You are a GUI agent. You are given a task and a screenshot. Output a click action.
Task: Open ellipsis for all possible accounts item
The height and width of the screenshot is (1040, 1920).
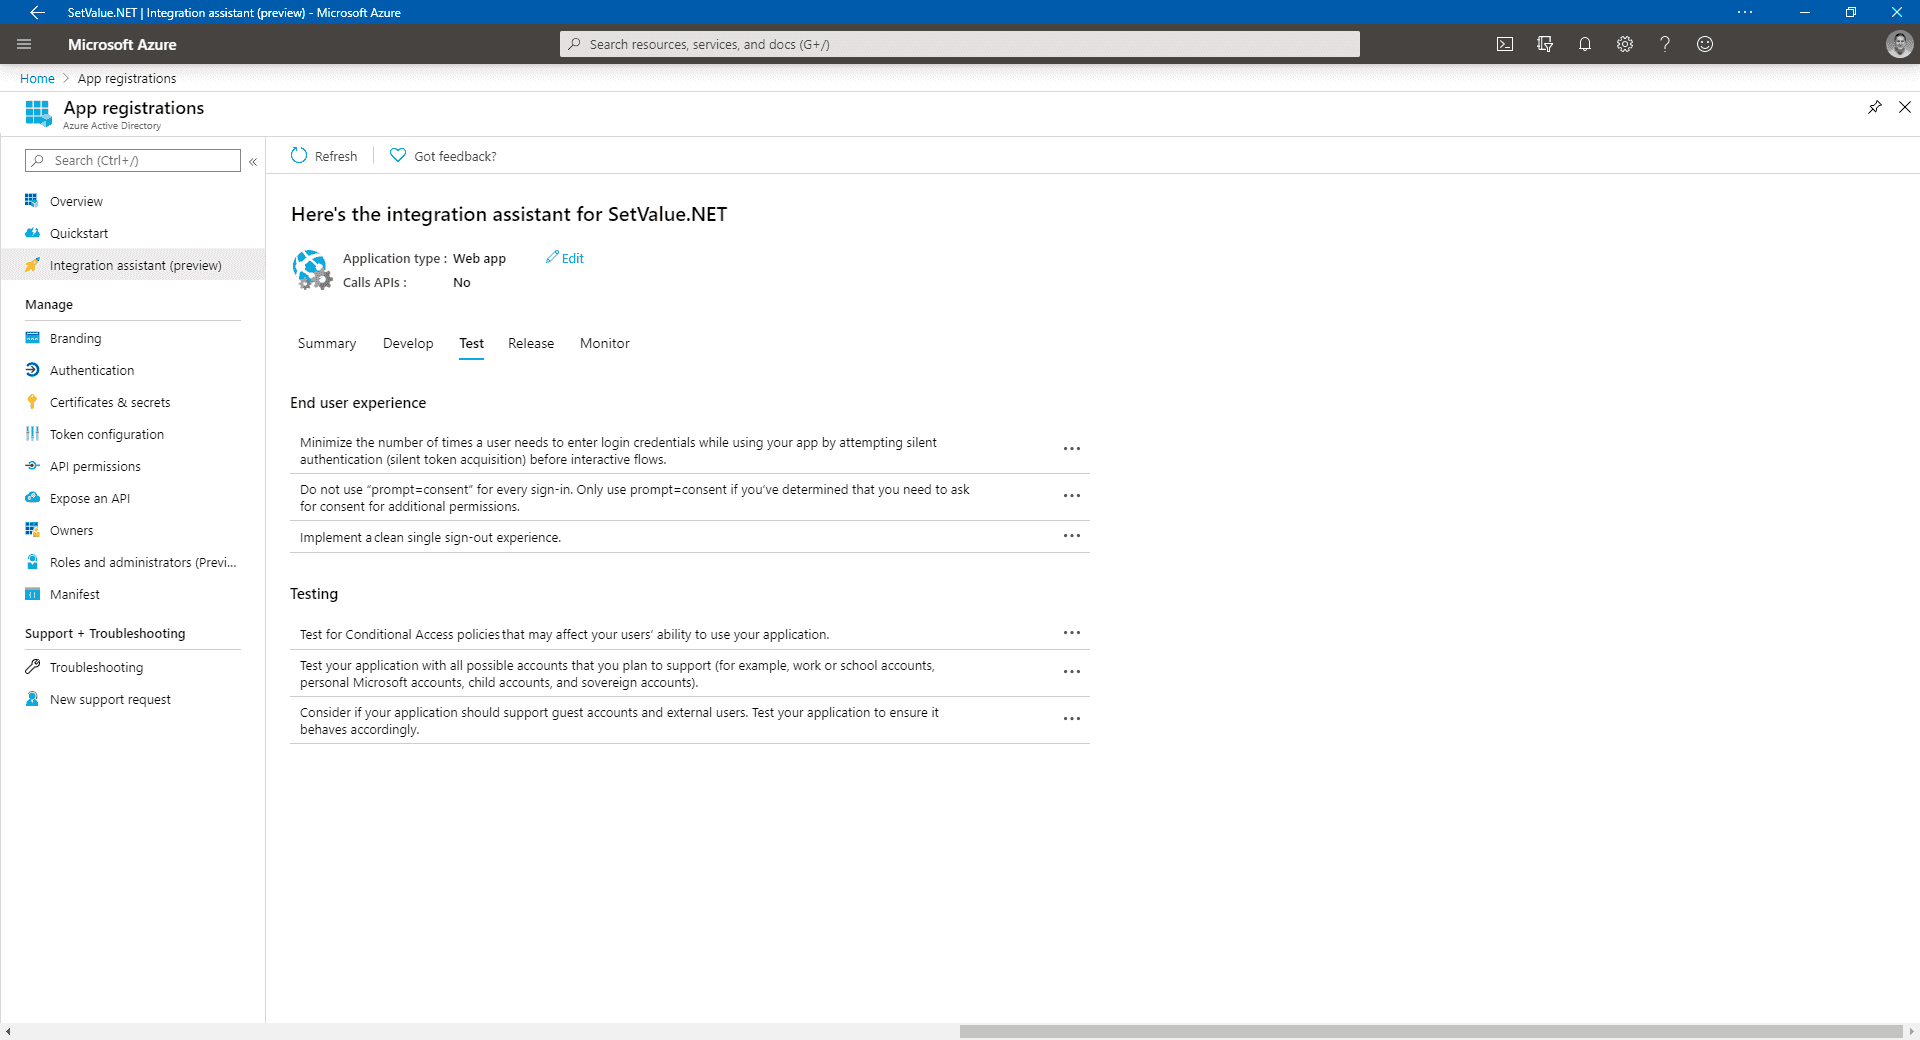click(x=1072, y=672)
